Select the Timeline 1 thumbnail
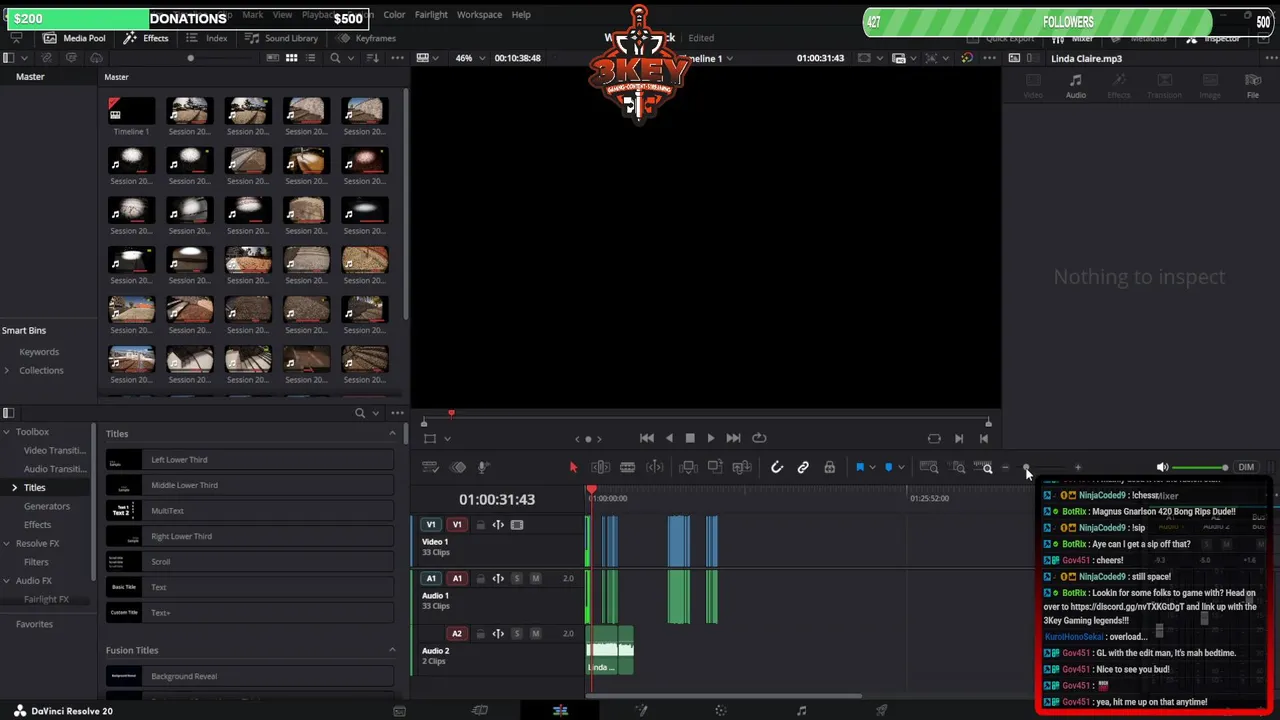1280x720 pixels. [x=131, y=111]
